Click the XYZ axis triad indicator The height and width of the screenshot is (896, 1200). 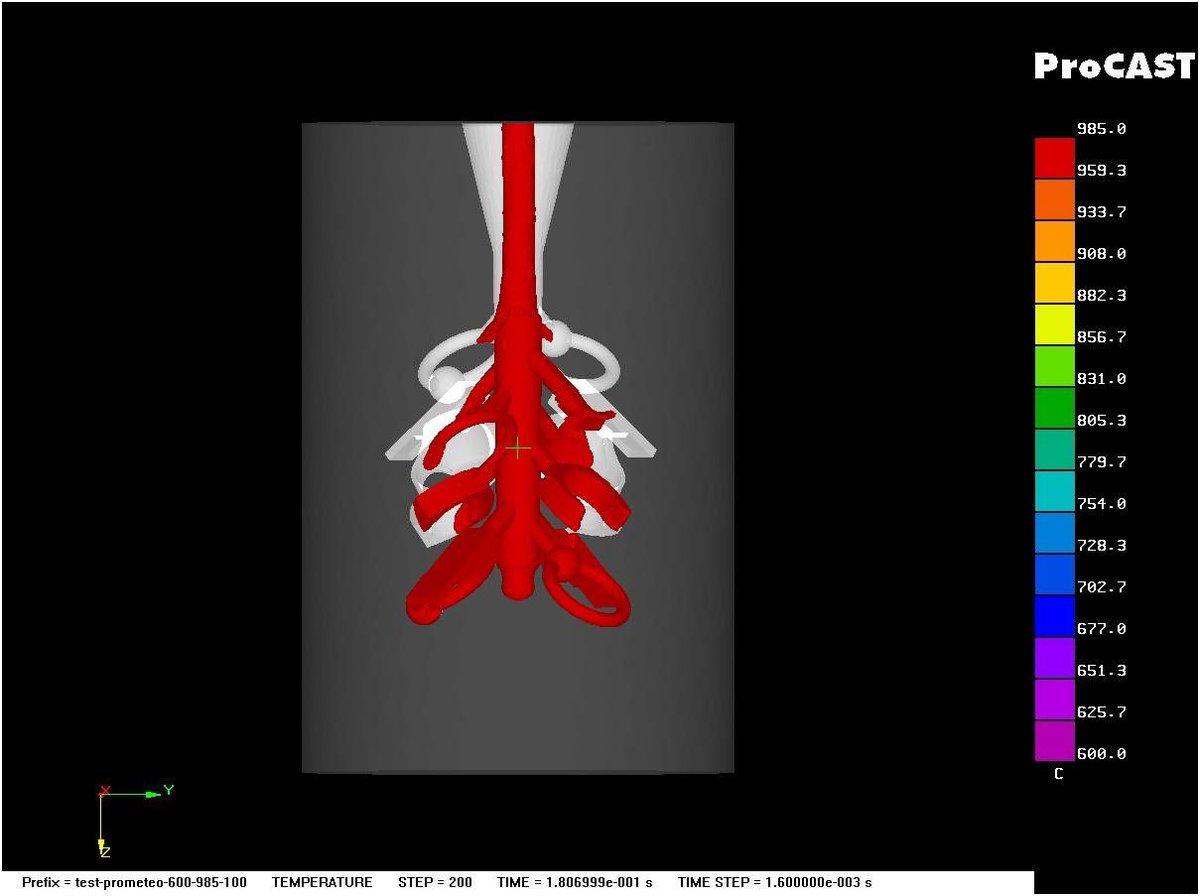click(135, 821)
